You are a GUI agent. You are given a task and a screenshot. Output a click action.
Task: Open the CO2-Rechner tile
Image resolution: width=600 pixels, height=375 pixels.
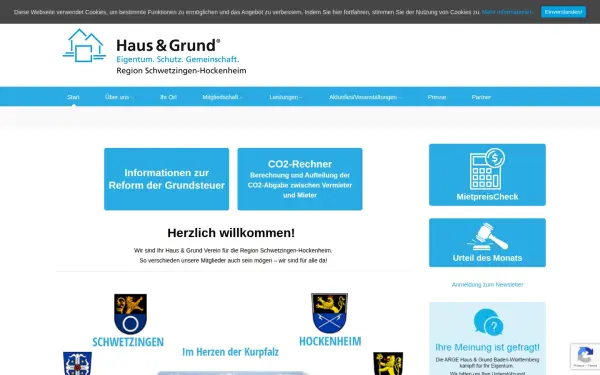[300, 179]
